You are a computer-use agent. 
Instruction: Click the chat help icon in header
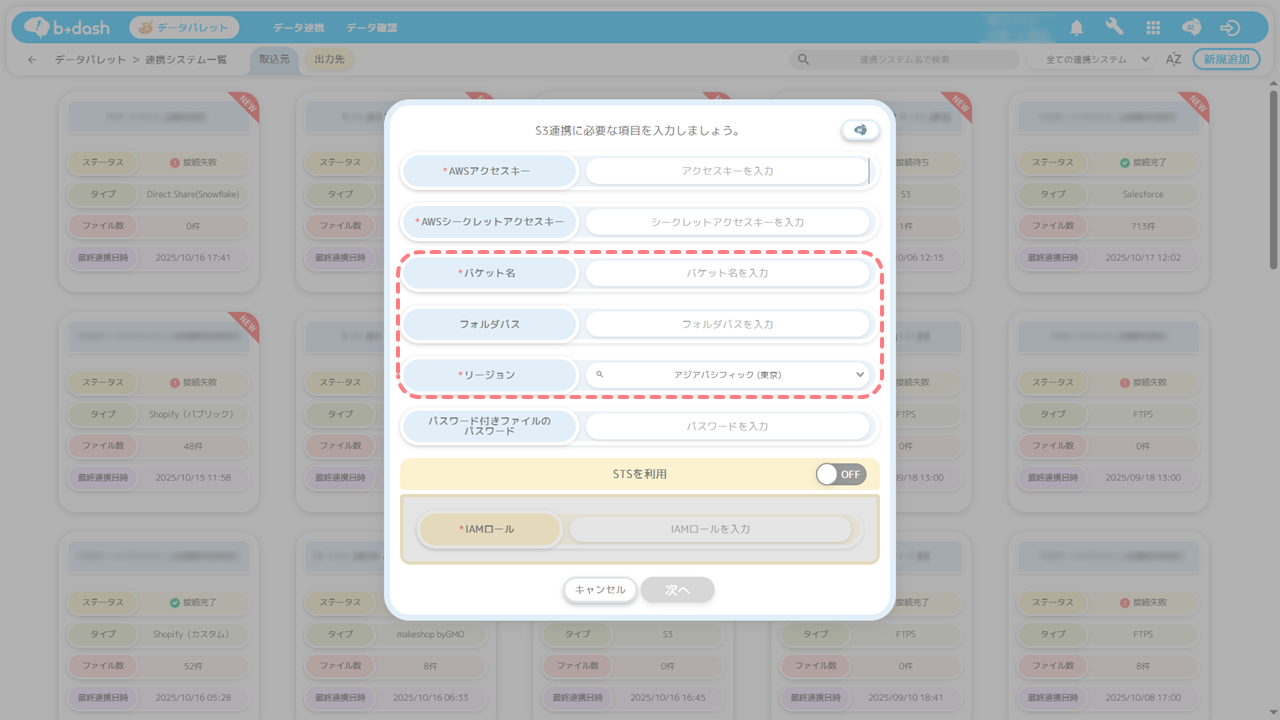(1191, 28)
